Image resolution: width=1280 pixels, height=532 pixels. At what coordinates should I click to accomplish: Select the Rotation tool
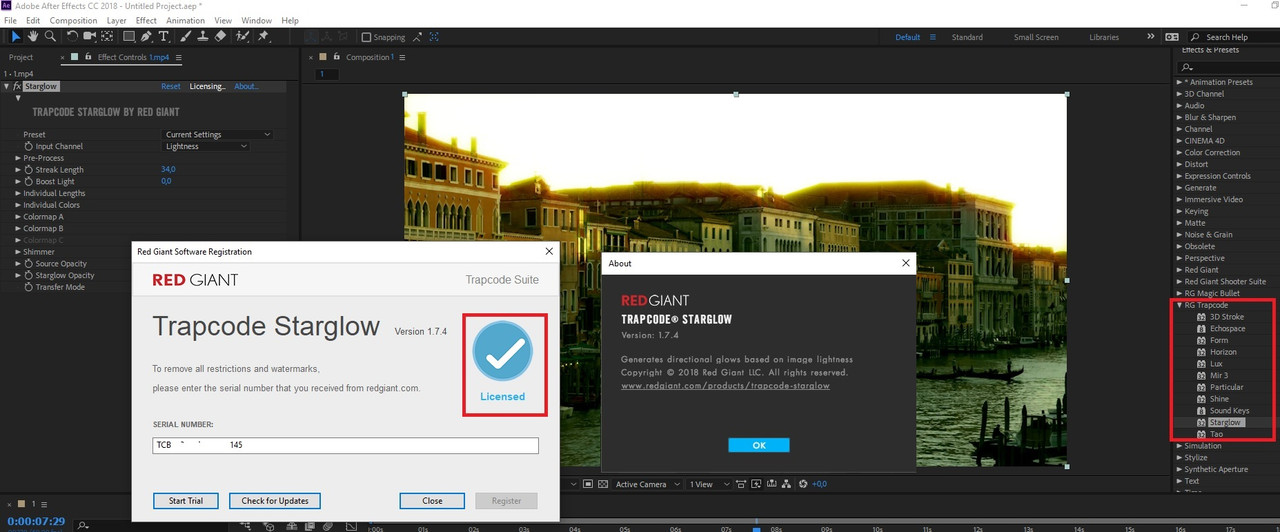[74, 37]
